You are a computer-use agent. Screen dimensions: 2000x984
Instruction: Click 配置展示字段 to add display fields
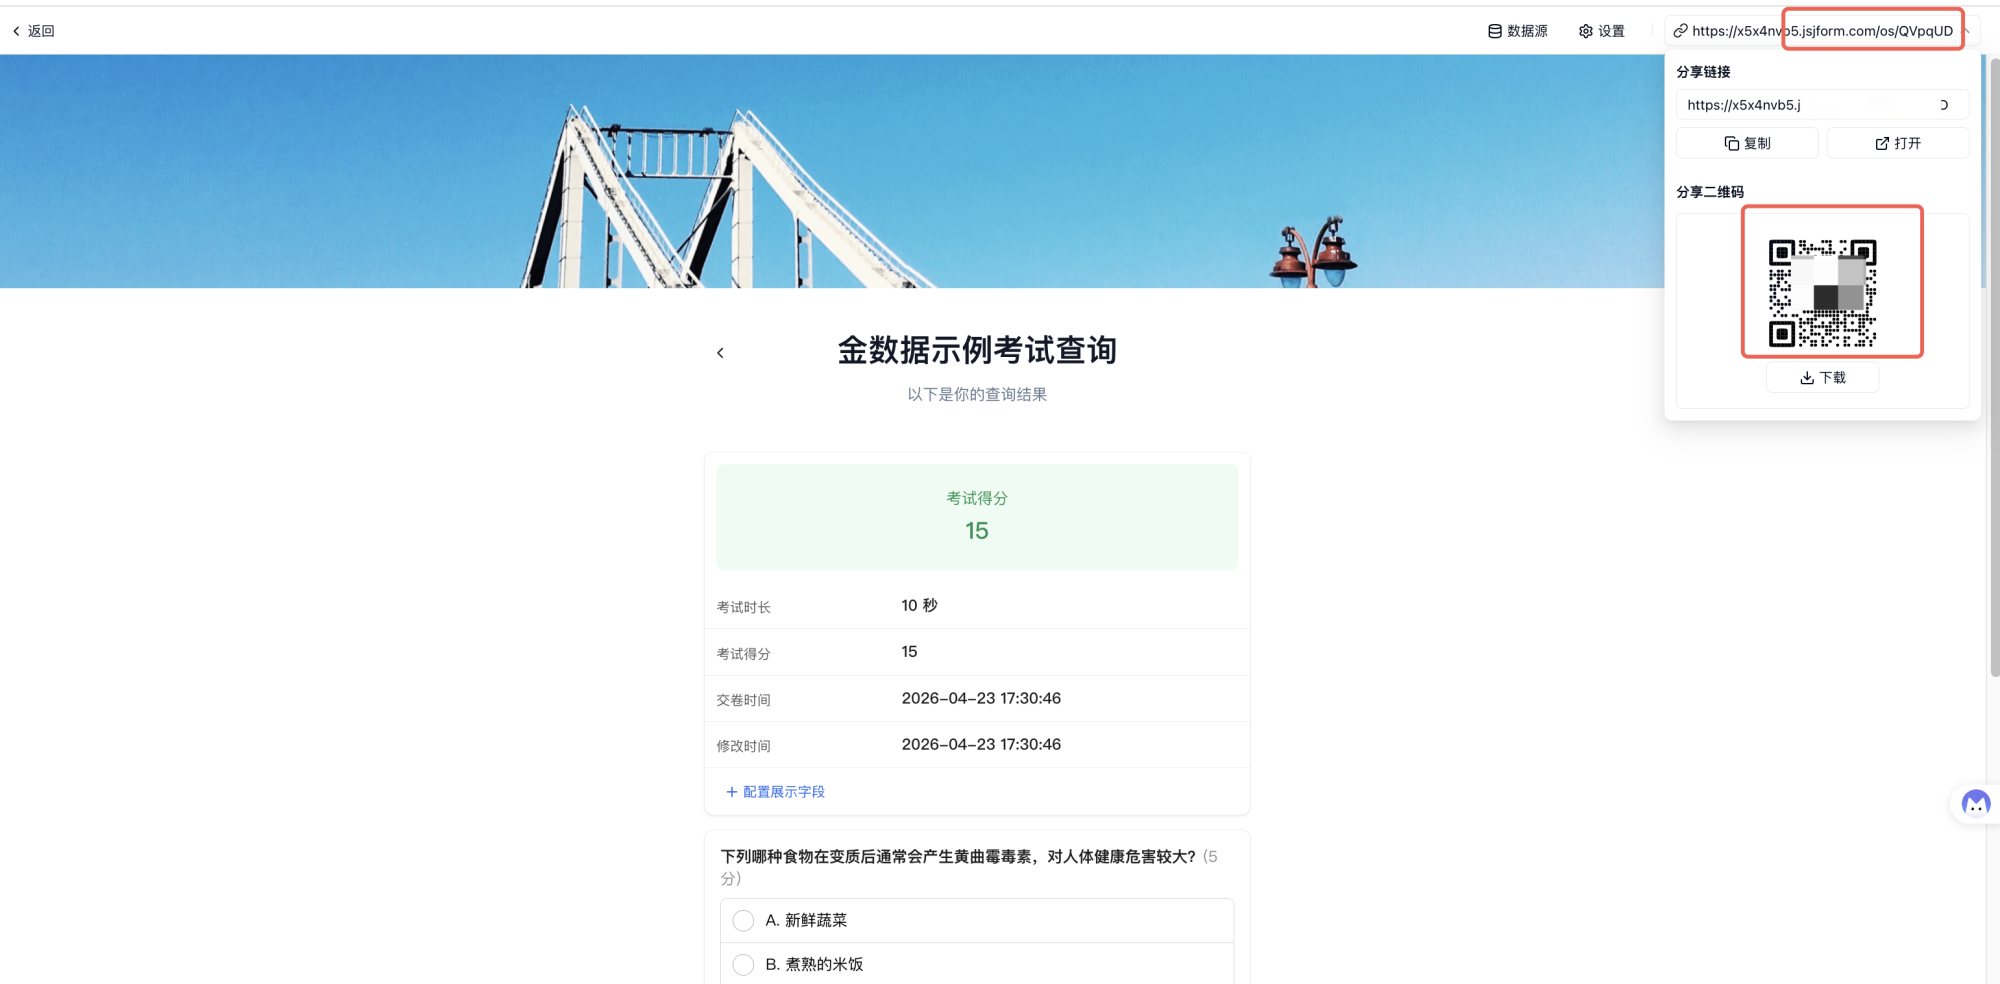[x=776, y=792]
